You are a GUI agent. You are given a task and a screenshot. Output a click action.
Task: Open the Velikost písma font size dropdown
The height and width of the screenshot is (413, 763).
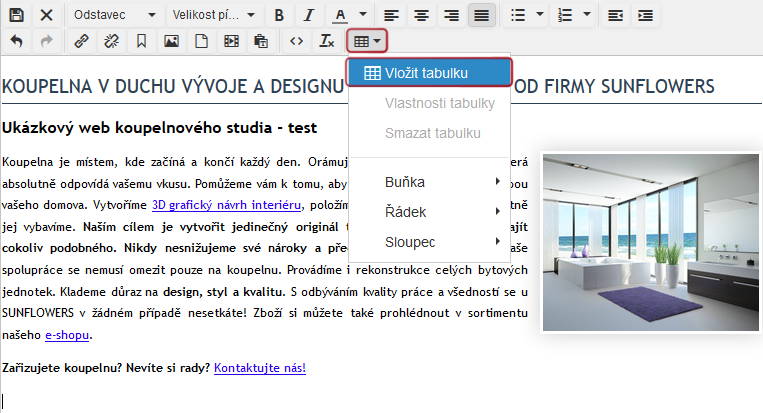(213, 16)
